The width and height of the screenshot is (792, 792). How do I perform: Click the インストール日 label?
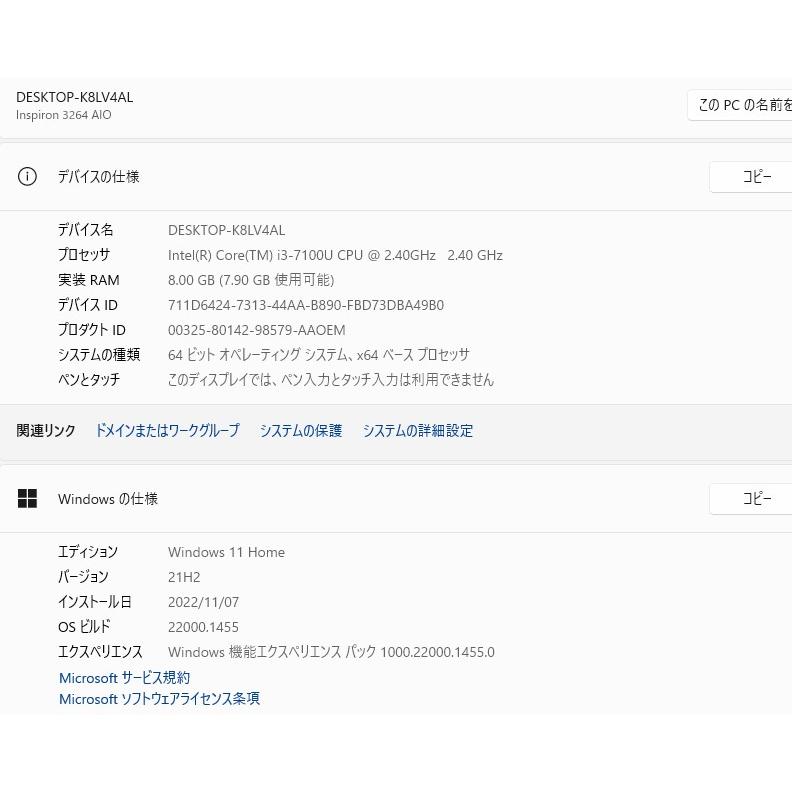tap(95, 602)
